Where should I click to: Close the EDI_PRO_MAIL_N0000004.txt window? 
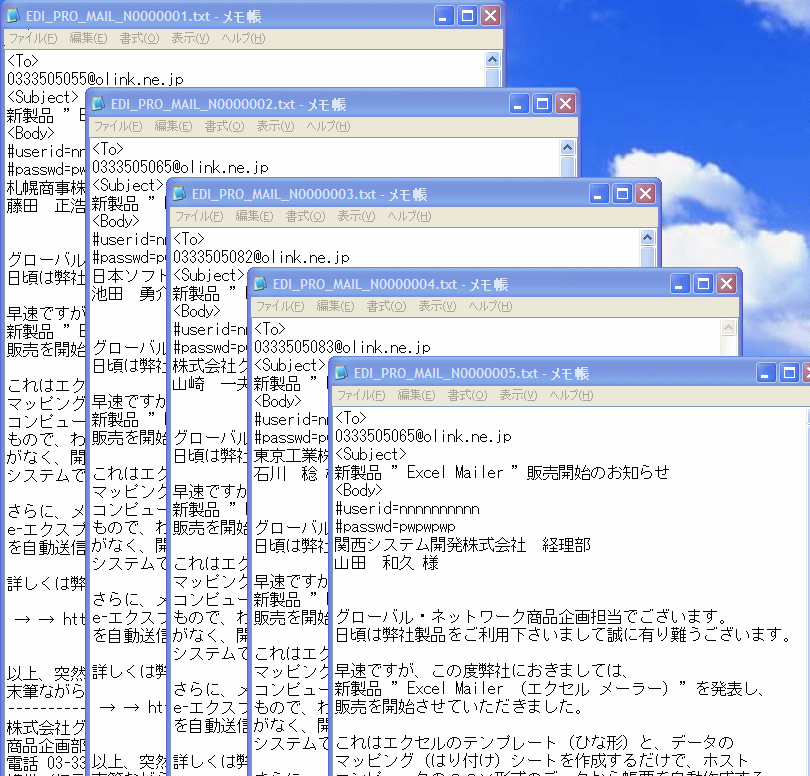pos(727,284)
